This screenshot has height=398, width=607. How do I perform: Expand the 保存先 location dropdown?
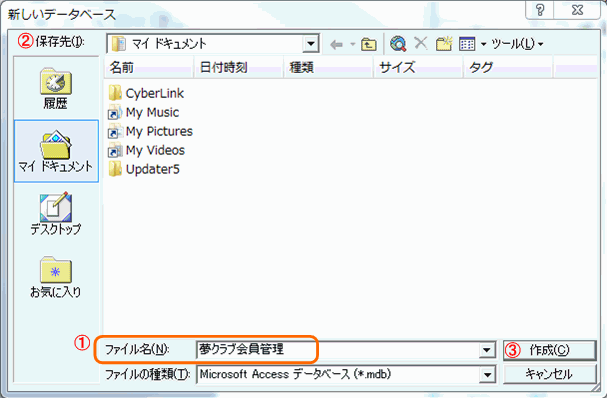click(311, 43)
